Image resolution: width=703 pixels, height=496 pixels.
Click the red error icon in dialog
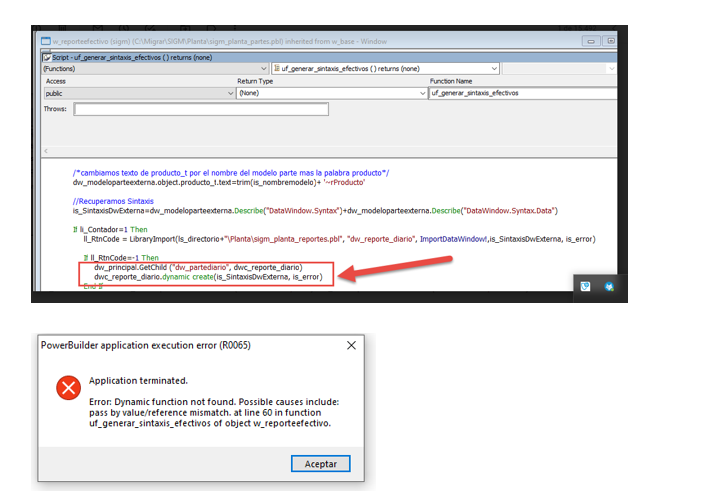pos(69,388)
